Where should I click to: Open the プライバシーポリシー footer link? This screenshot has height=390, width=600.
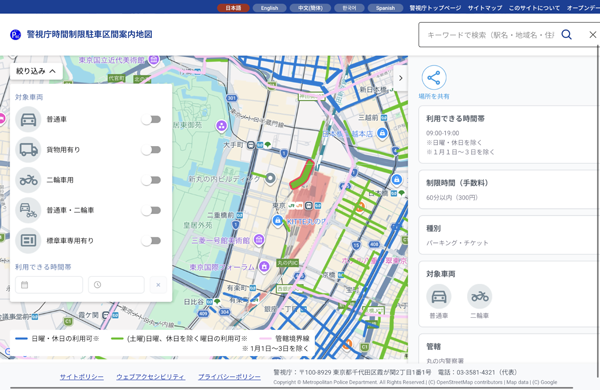(x=229, y=377)
